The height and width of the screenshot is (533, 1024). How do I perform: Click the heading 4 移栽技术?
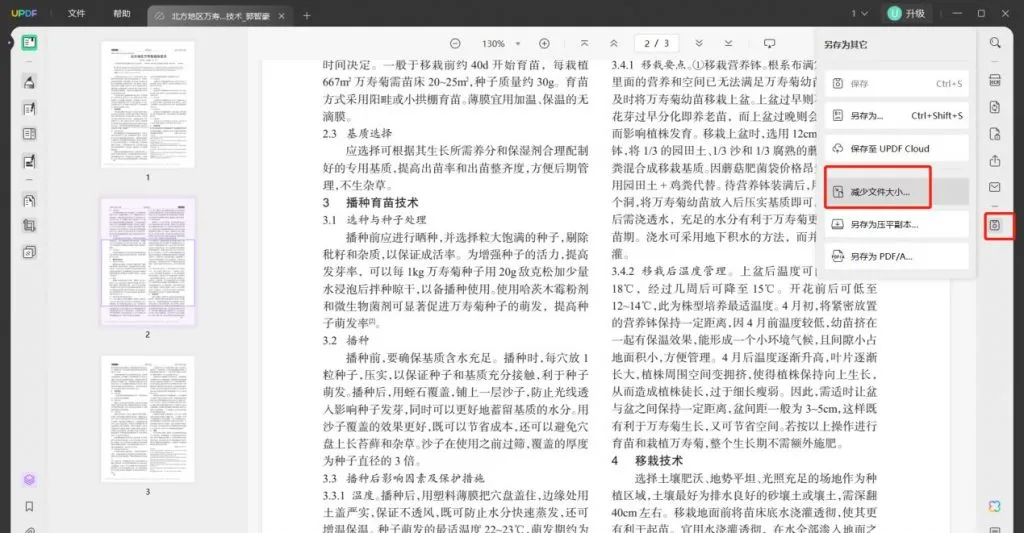647,460
